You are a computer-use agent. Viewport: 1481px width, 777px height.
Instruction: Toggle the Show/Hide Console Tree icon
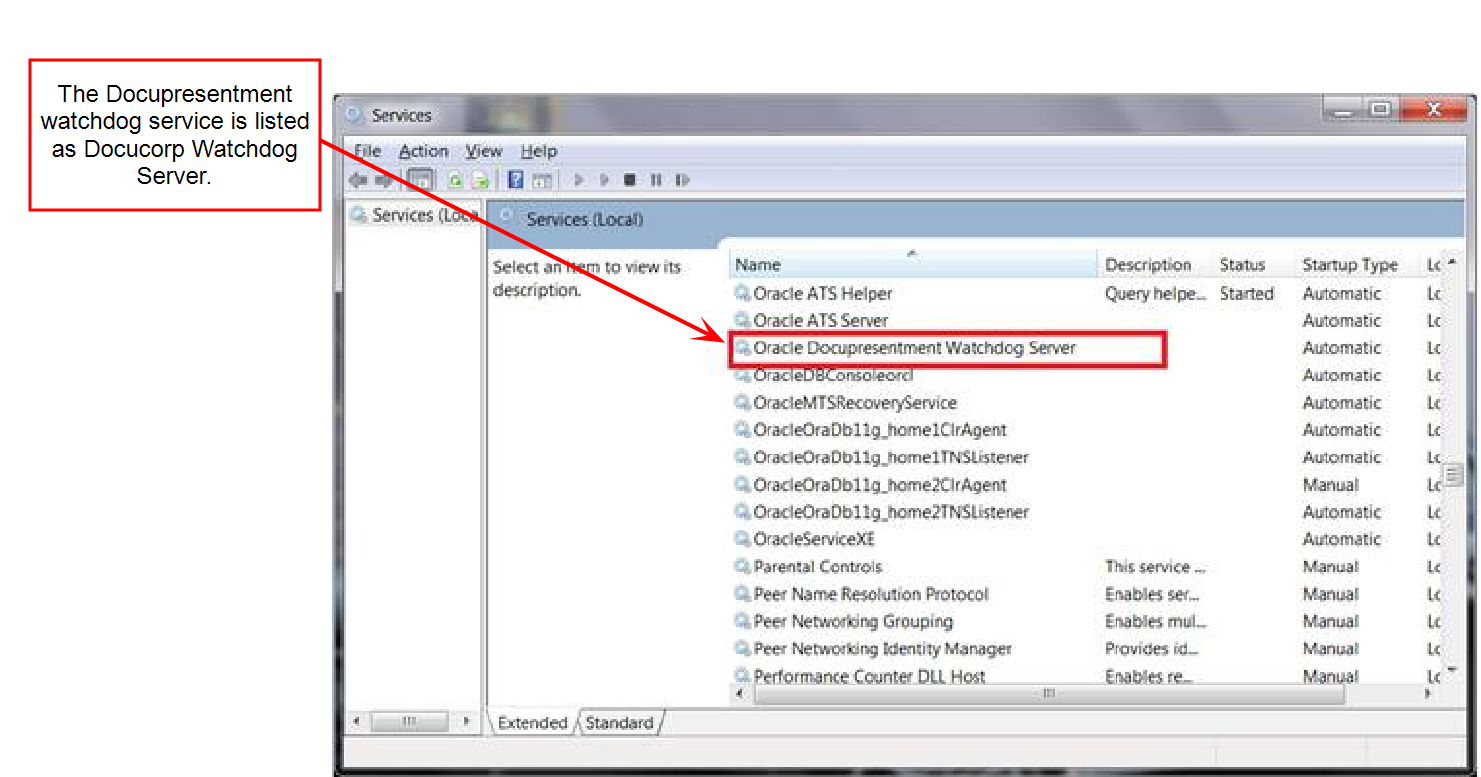pyautogui.click(x=421, y=180)
